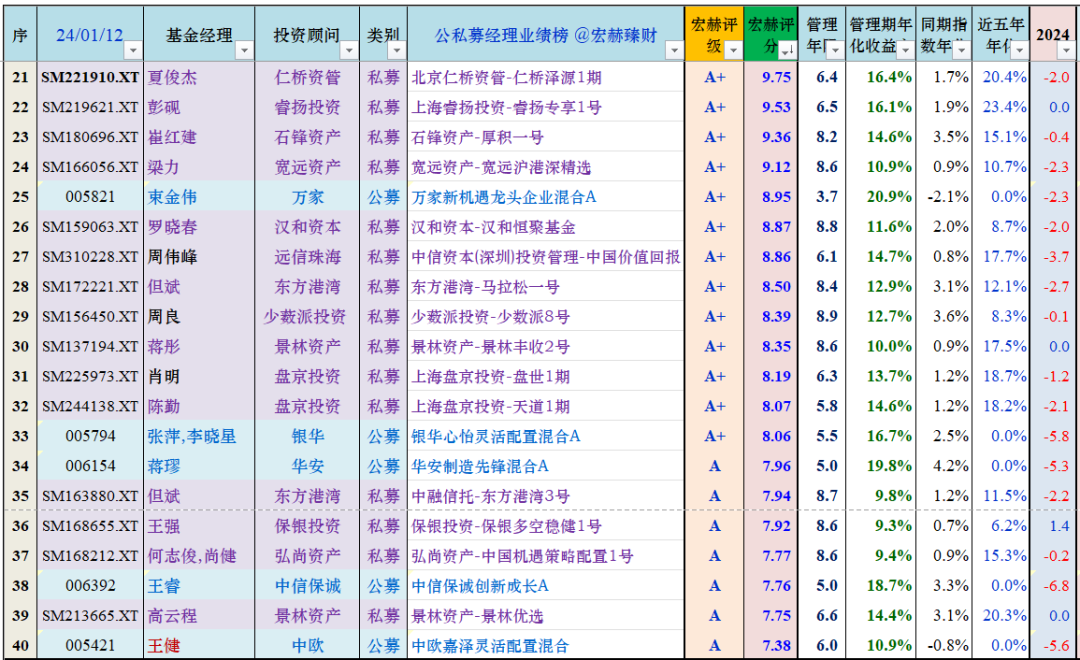Image resolution: width=1080 pixels, height=660 pixels.
Task: Open the 投资顾问 column filter dropdown
Action: tap(349, 50)
